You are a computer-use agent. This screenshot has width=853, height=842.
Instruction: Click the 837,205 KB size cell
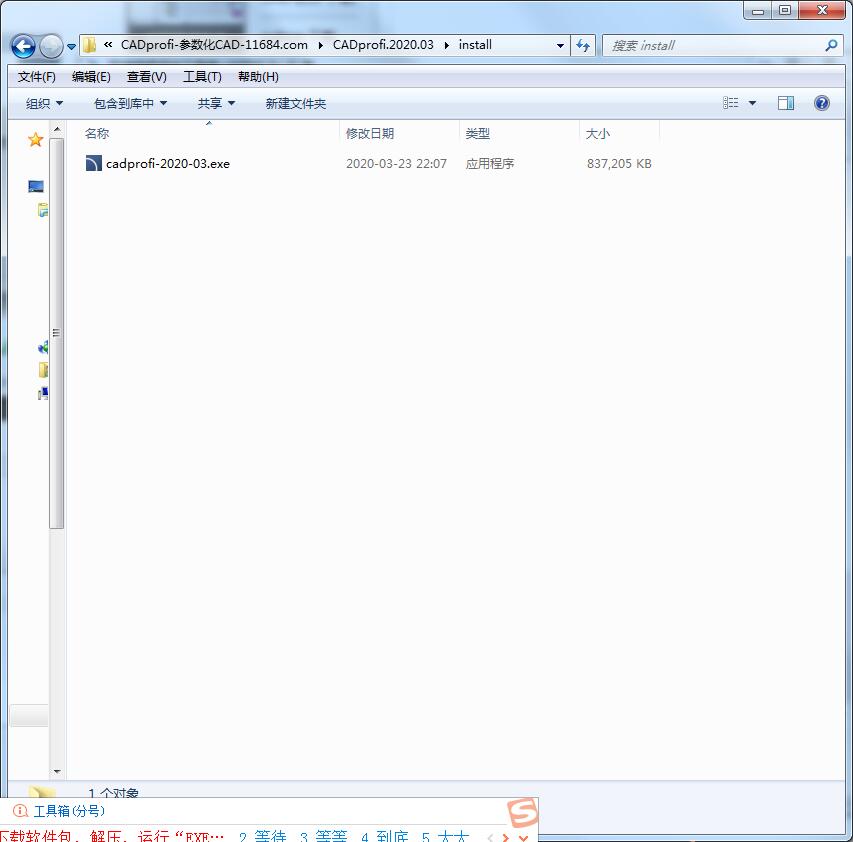pos(619,164)
